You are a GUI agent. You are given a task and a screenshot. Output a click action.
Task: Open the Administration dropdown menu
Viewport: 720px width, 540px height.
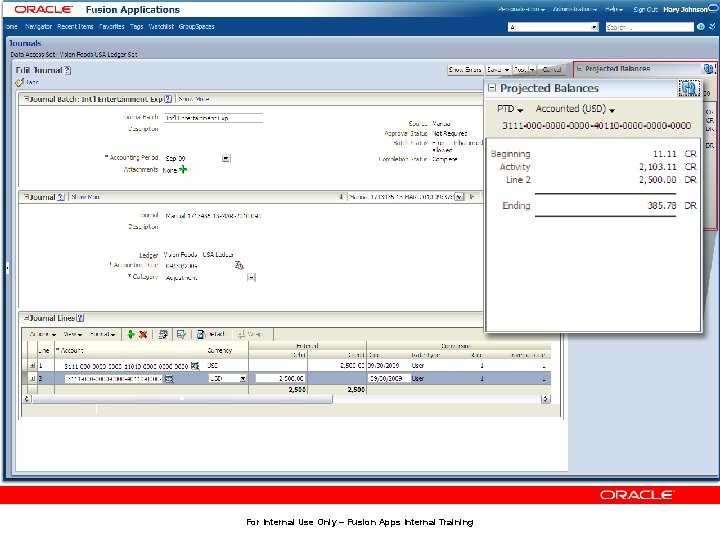coord(574,9)
